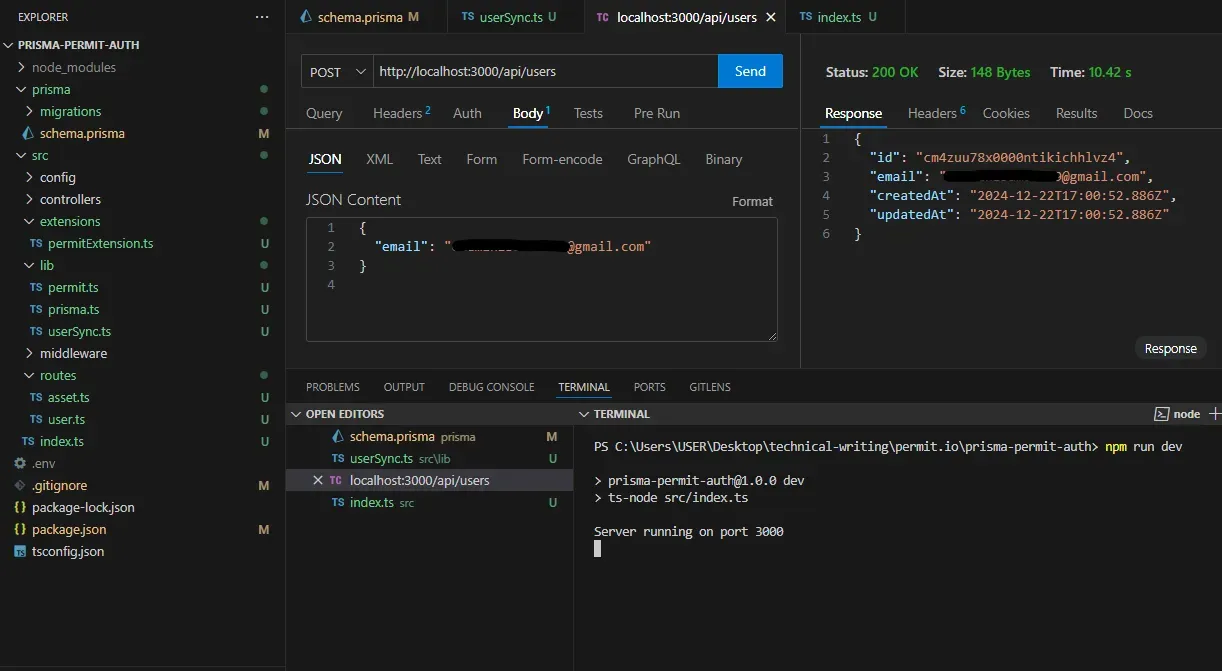1222x671 pixels.
Task: Click the Explorer more actions ellipsis icon
Action: coord(262,17)
